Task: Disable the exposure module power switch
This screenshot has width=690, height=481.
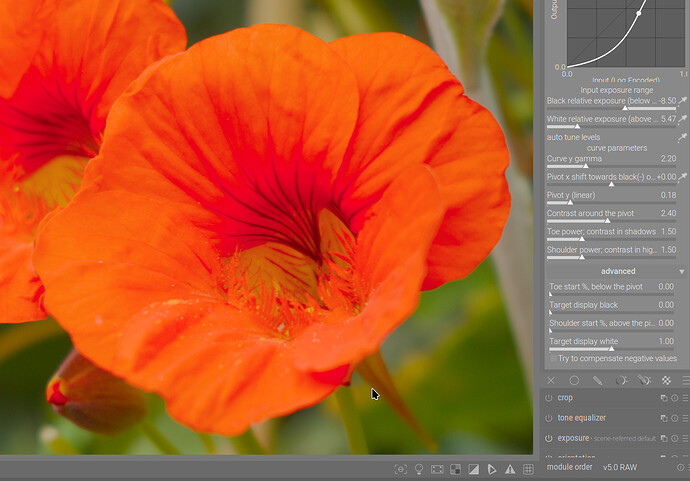Action: pyautogui.click(x=549, y=438)
